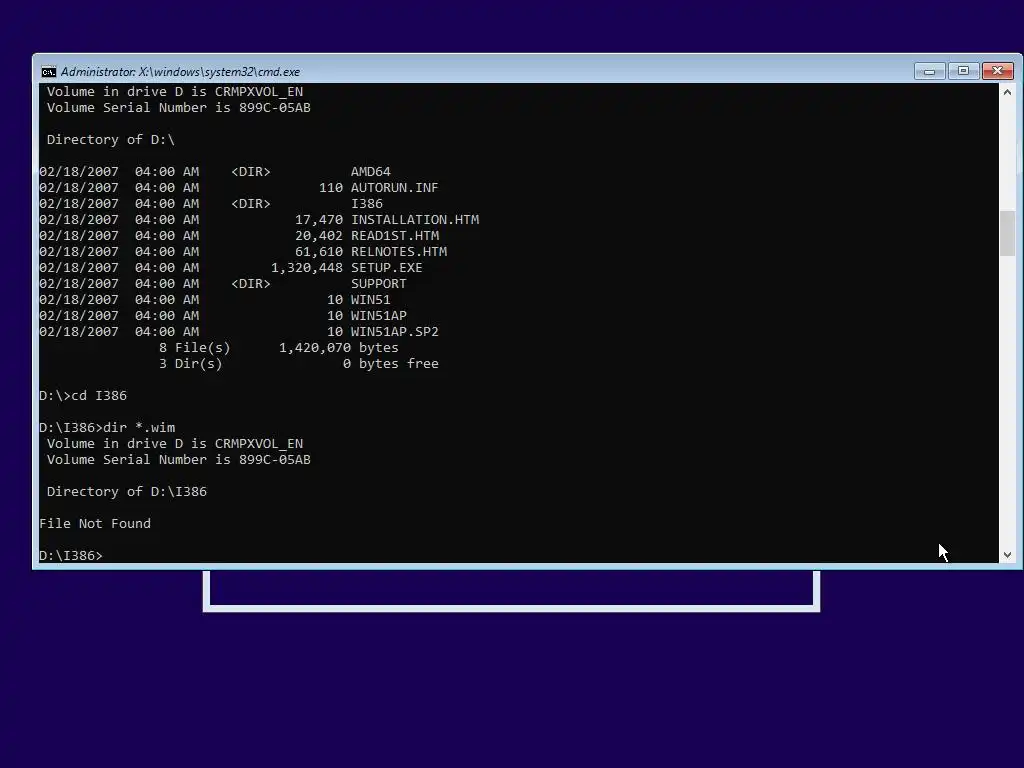Image resolution: width=1024 pixels, height=768 pixels.
Task: Click the scrollbar up arrow in console
Action: pyautogui.click(x=1007, y=92)
